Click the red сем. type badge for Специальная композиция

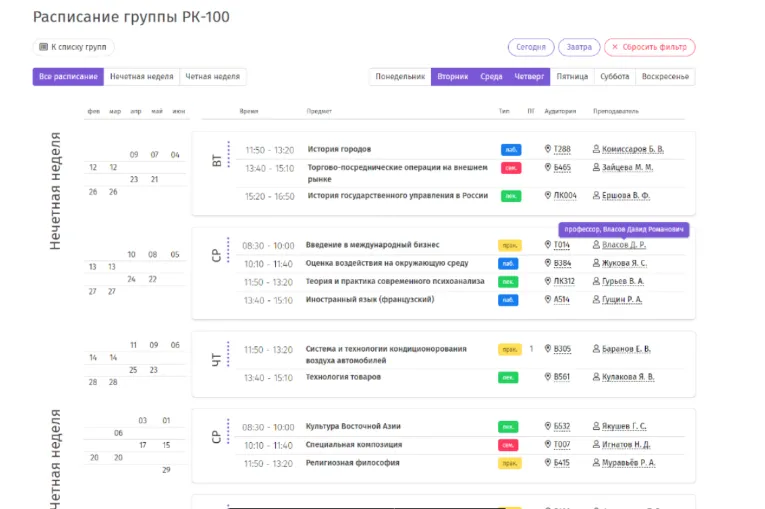(509, 445)
